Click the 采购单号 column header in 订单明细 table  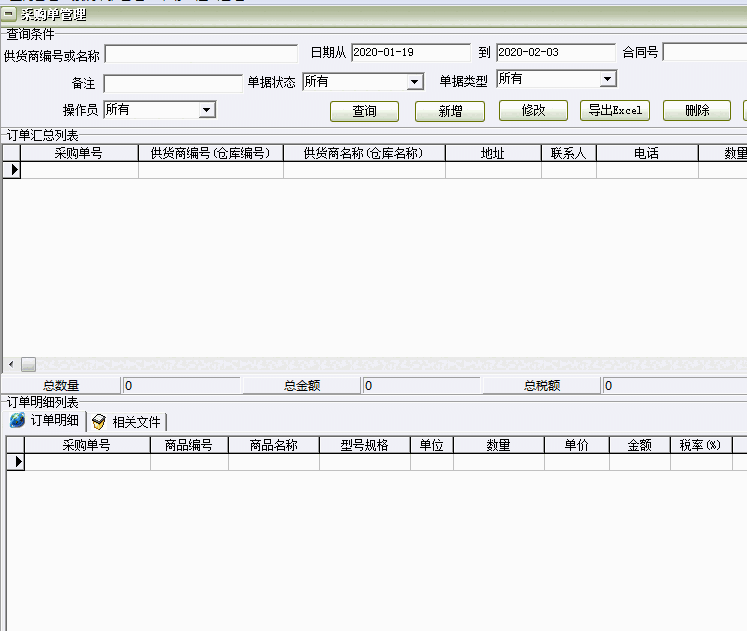tap(87, 445)
